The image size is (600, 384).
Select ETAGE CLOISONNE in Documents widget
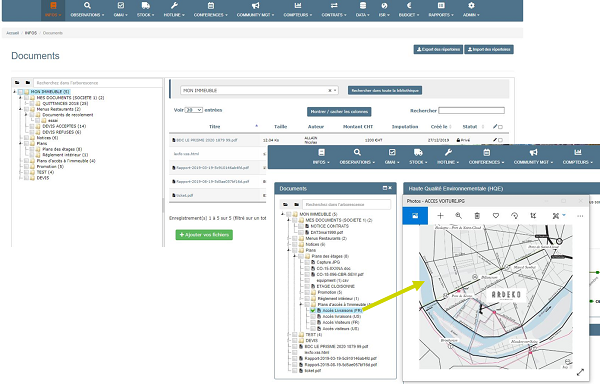[336, 286]
